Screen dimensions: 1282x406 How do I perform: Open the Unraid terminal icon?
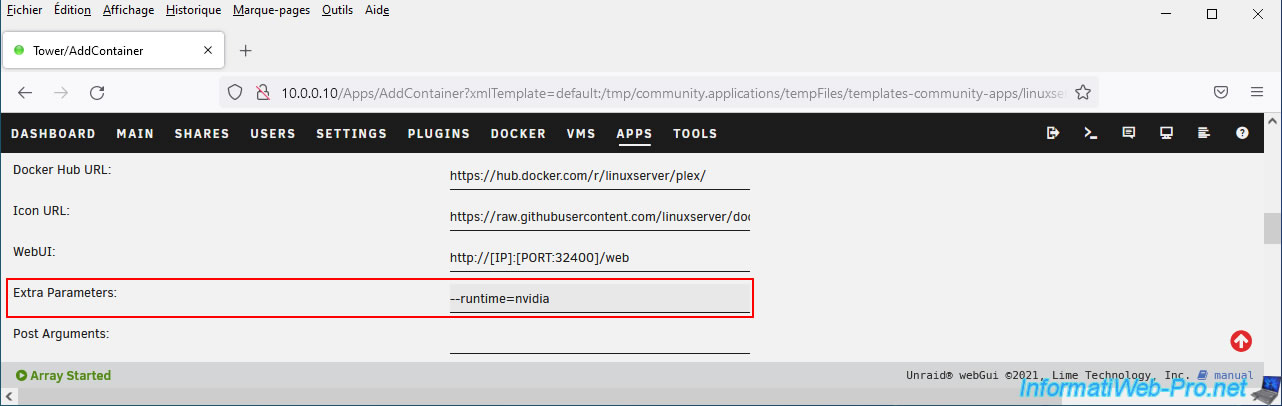pyautogui.click(x=1091, y=133)
